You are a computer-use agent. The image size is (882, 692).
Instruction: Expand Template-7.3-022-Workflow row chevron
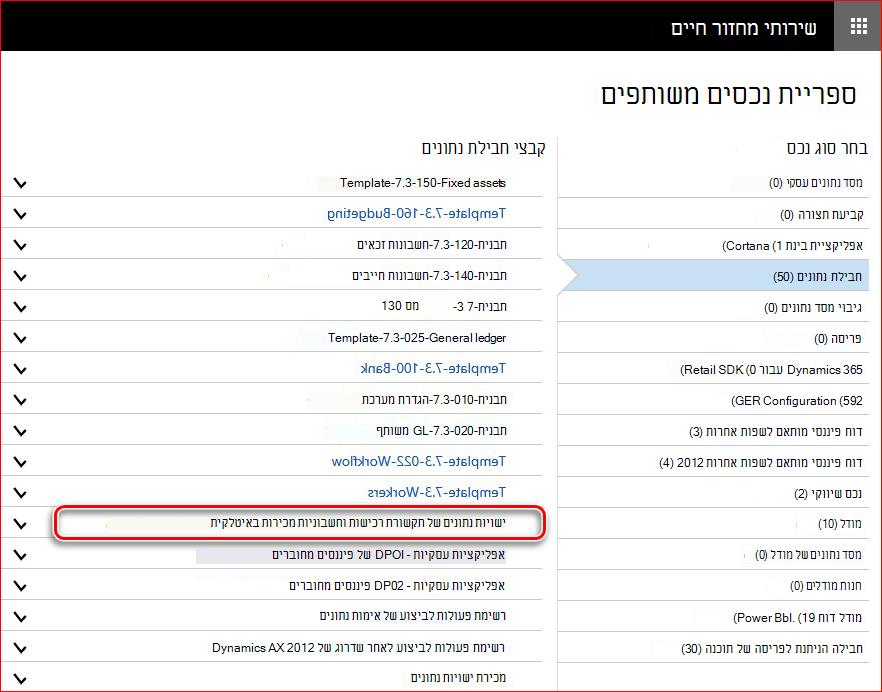tap(20, 462)
